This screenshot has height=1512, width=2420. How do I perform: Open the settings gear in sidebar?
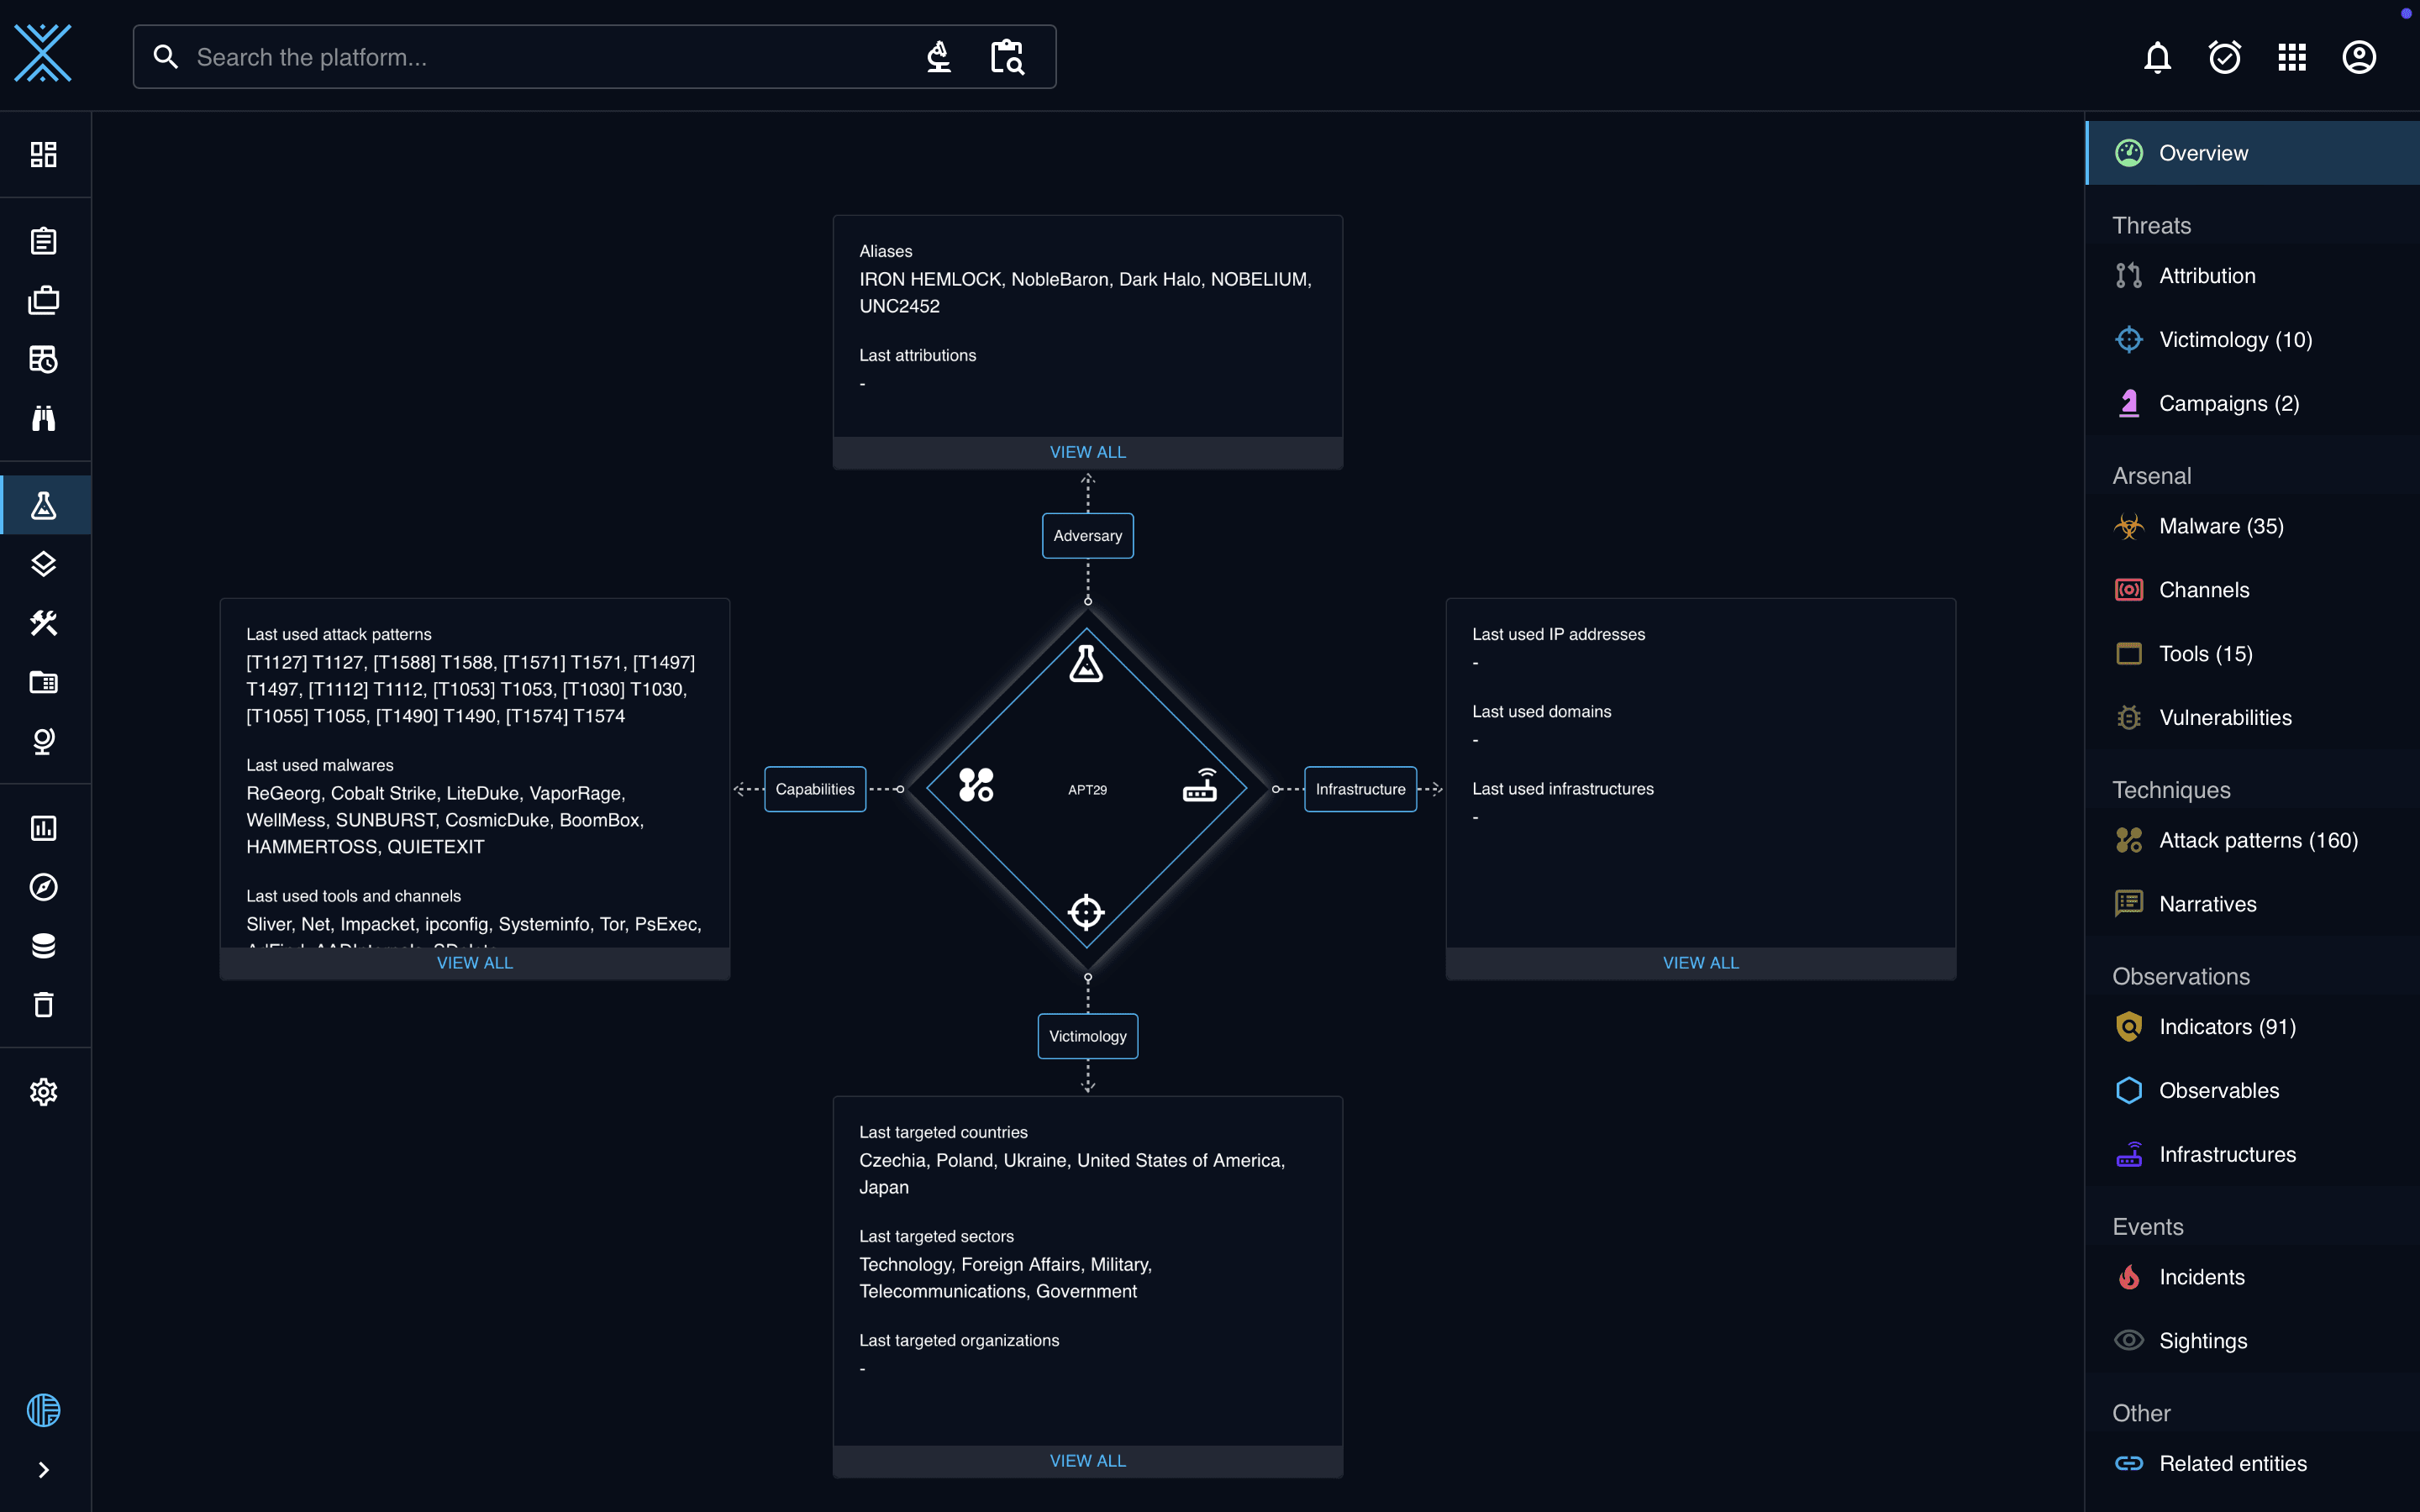[43, 1091]
